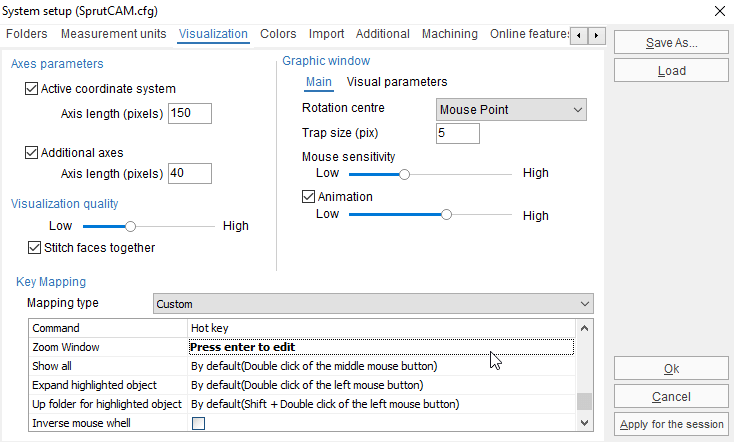Click the key mapping list's scroll up arrow
Screen dimensions: 734x442
[584, 328]
